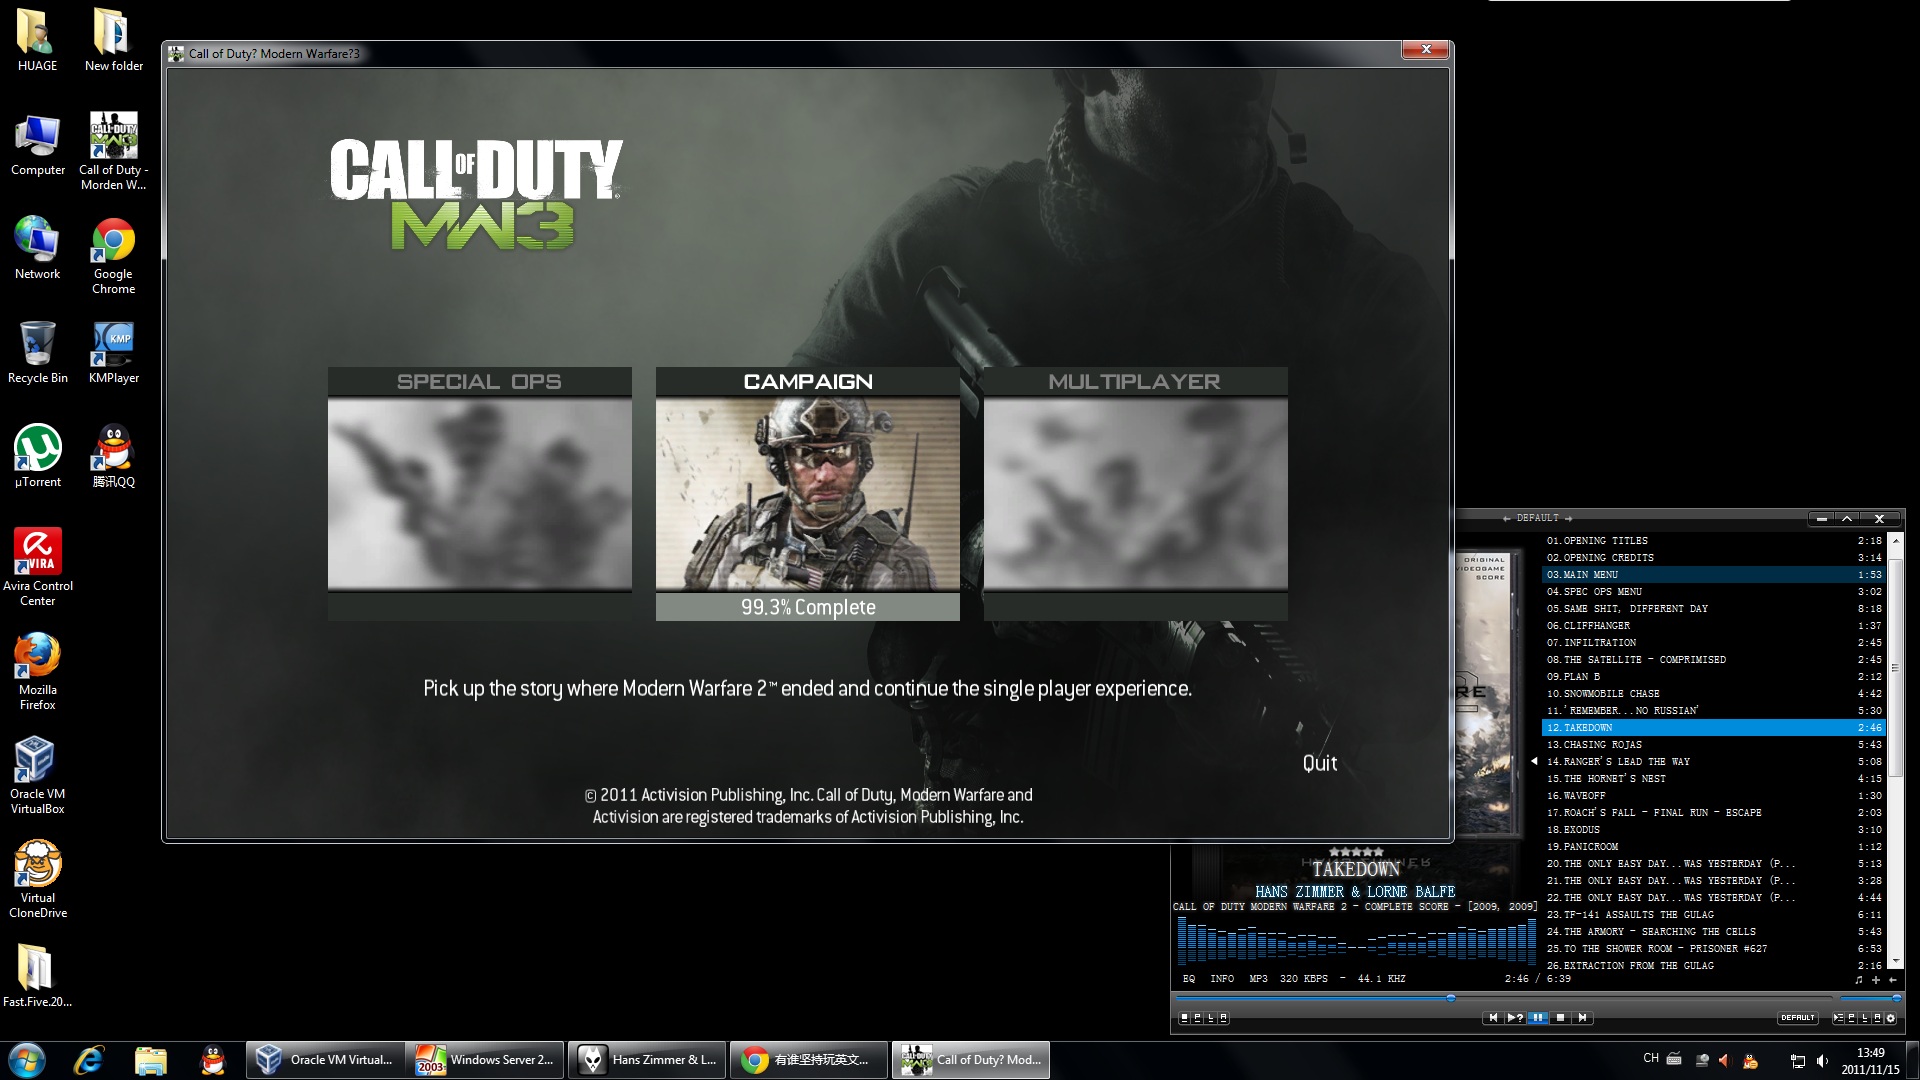
Task: Open the Network desktop icon
Action: (x=37, y=248)
